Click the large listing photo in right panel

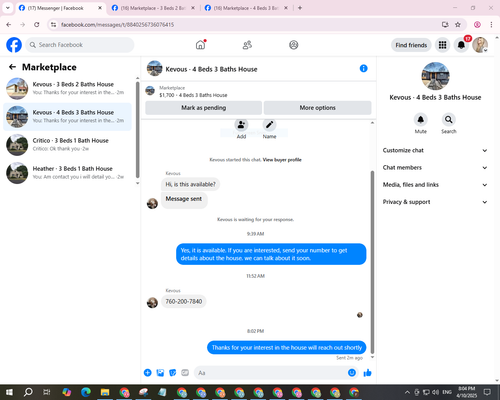pyautogui.click(x=435, y=76)
